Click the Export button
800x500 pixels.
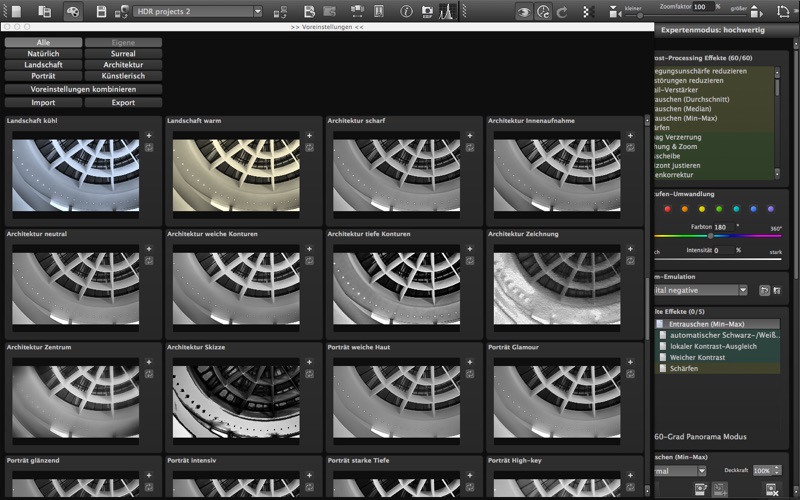(x=123, y=103)
